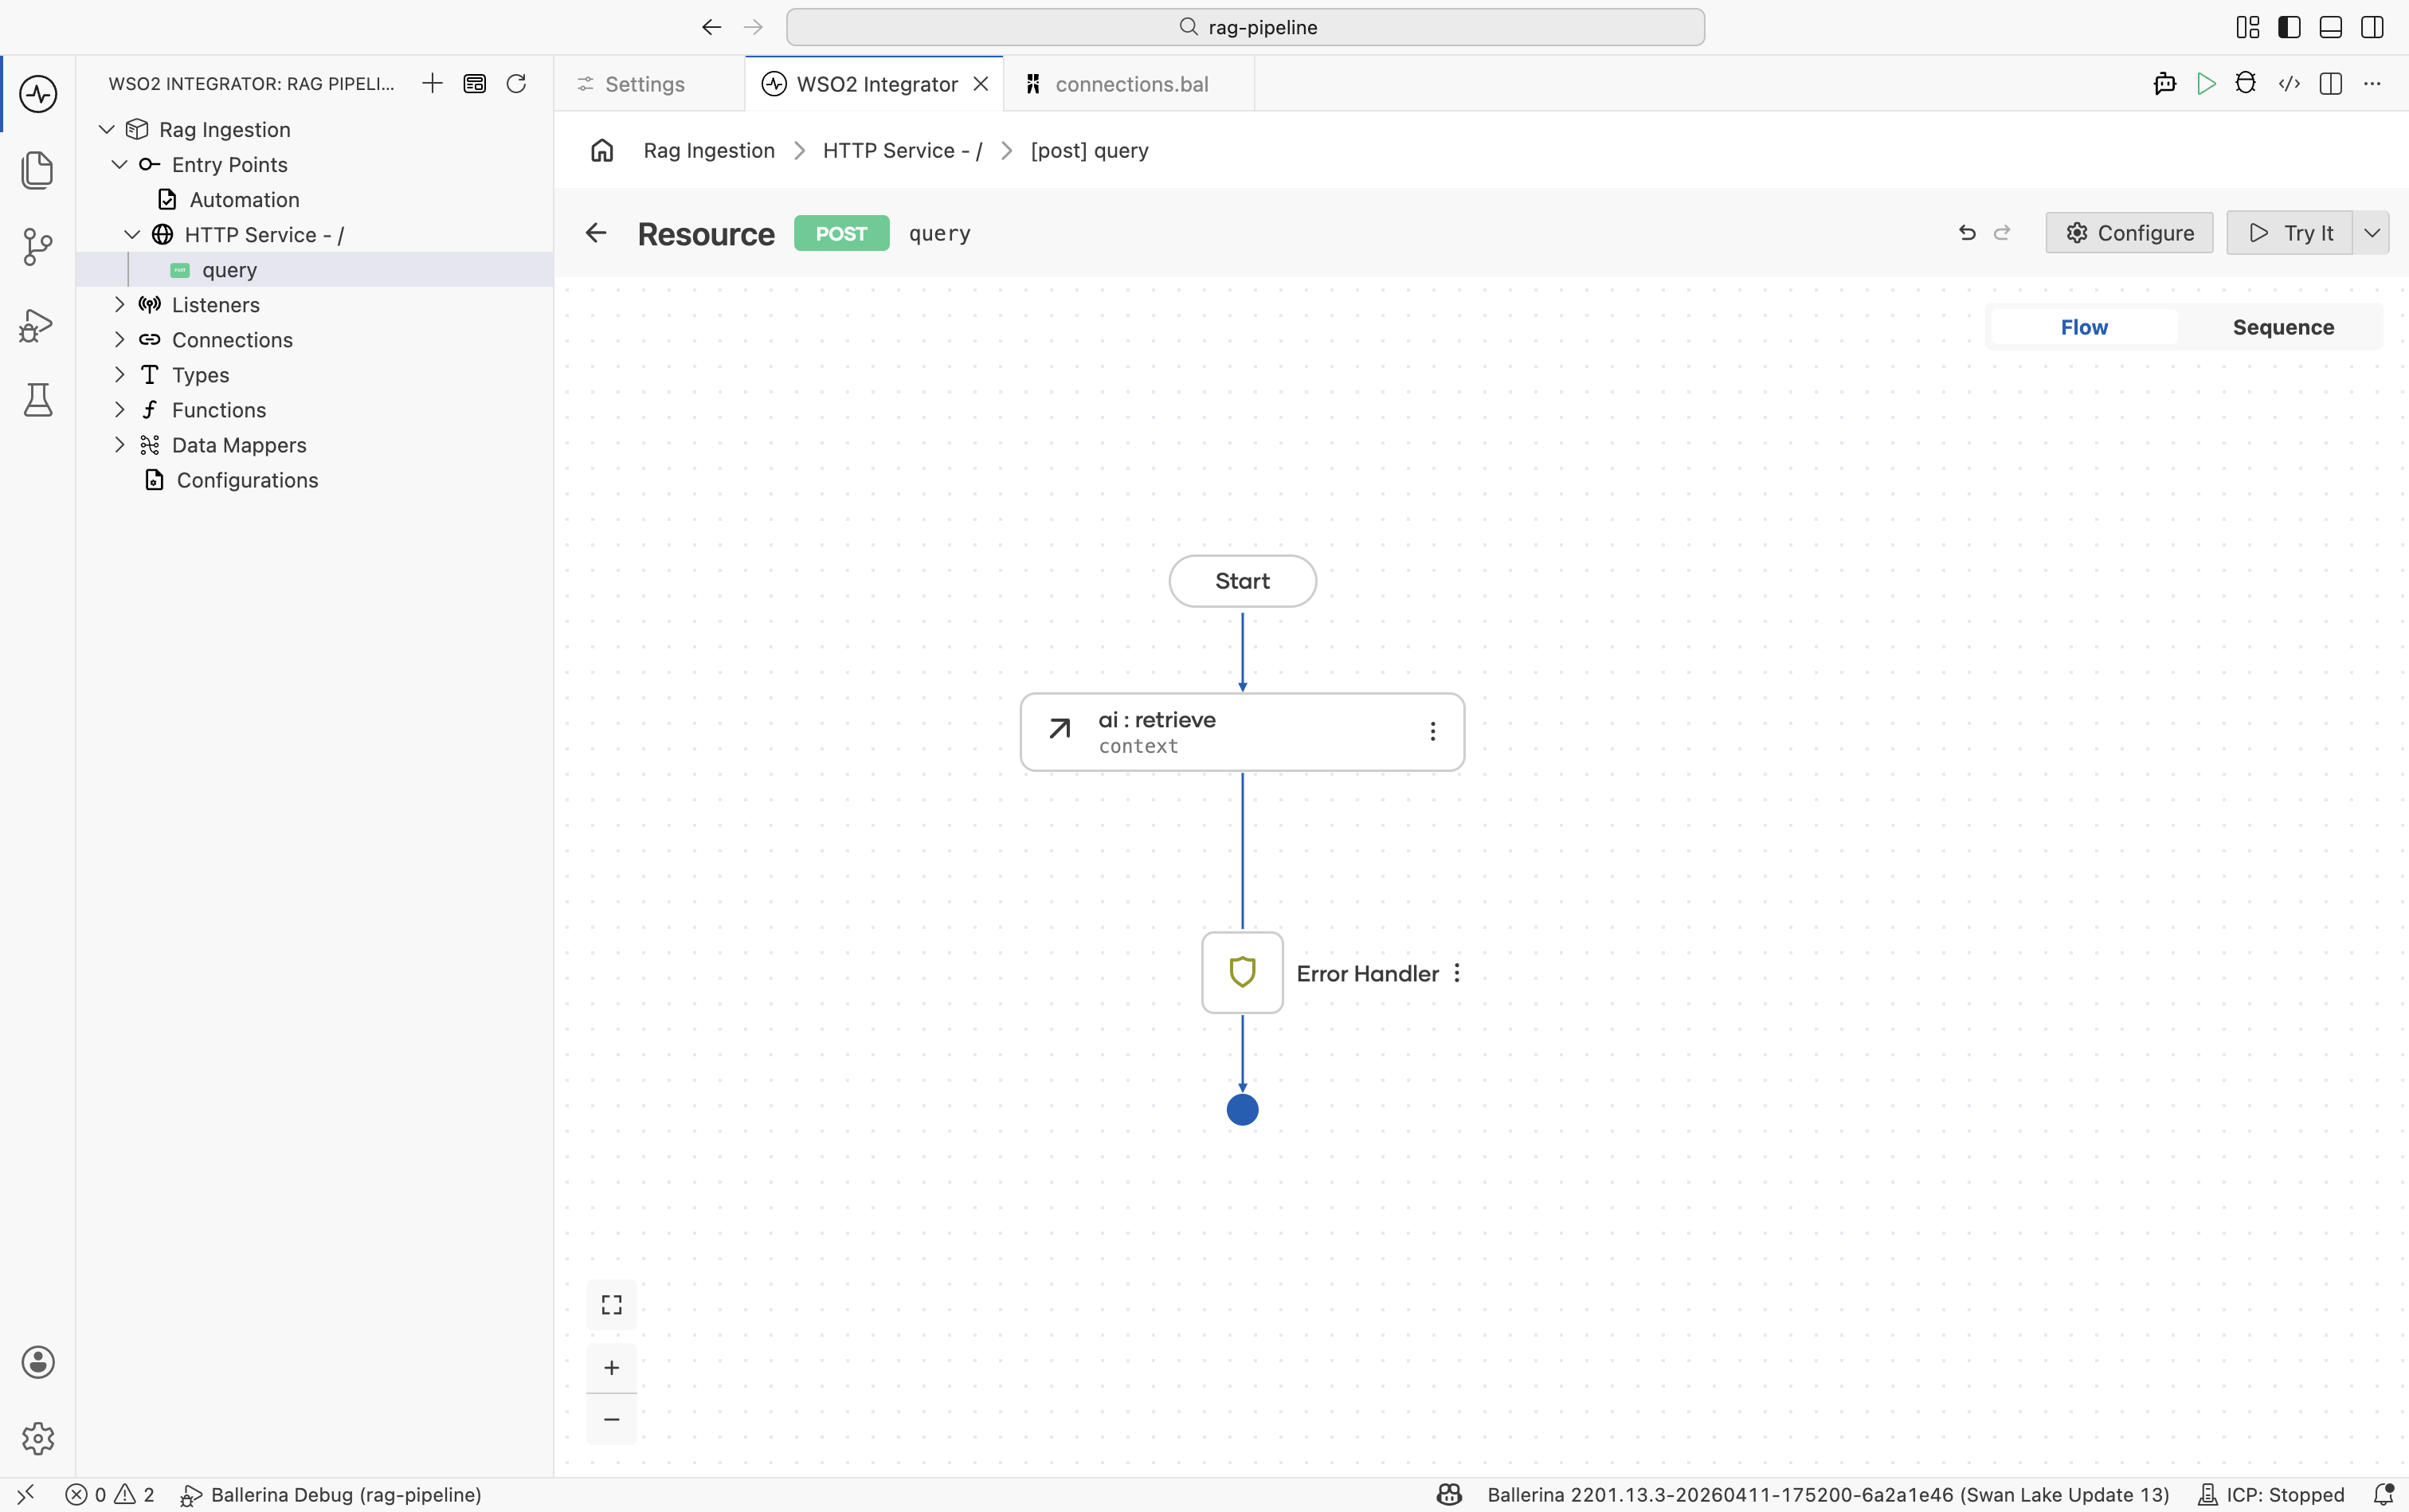
Task: Click Rag Ingestion breadcrumb
Action: pyautogui.click(x=709, y=150)
